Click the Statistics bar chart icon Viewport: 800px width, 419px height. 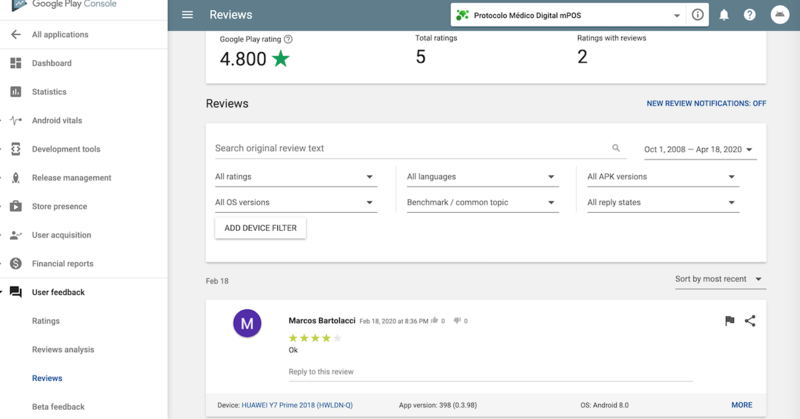click(16, 91)
